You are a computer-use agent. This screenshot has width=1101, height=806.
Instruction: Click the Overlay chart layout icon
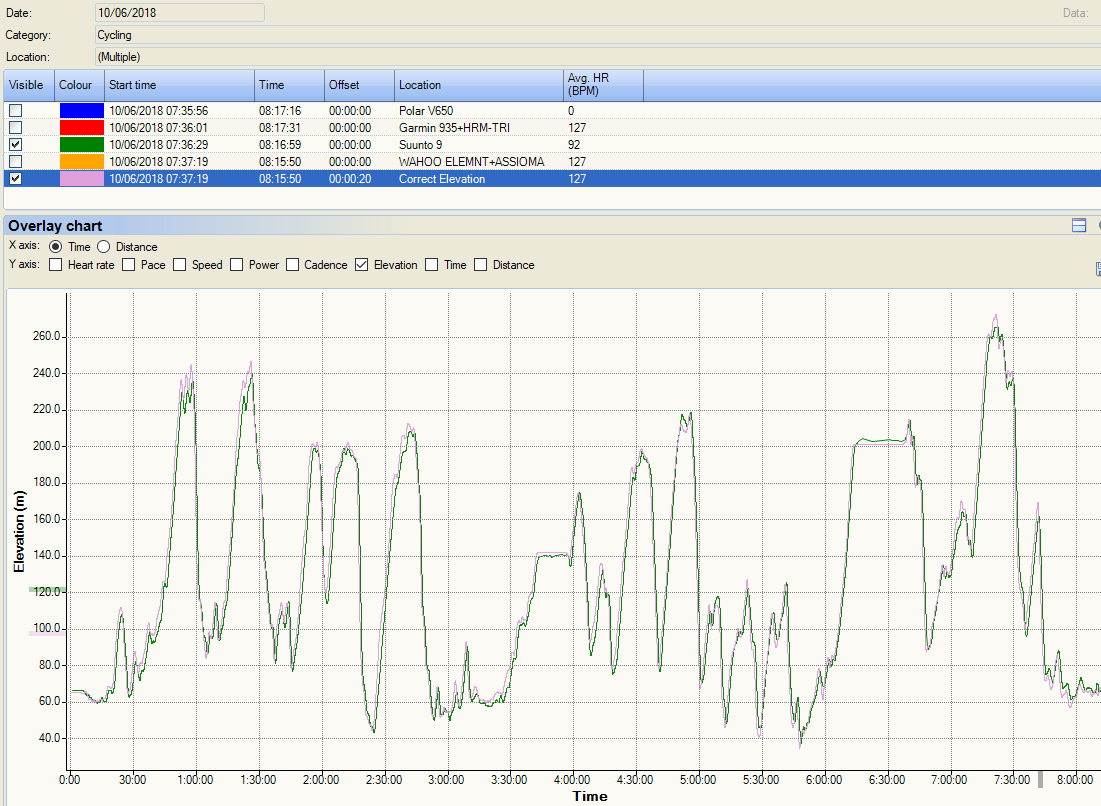(1078, 225)
